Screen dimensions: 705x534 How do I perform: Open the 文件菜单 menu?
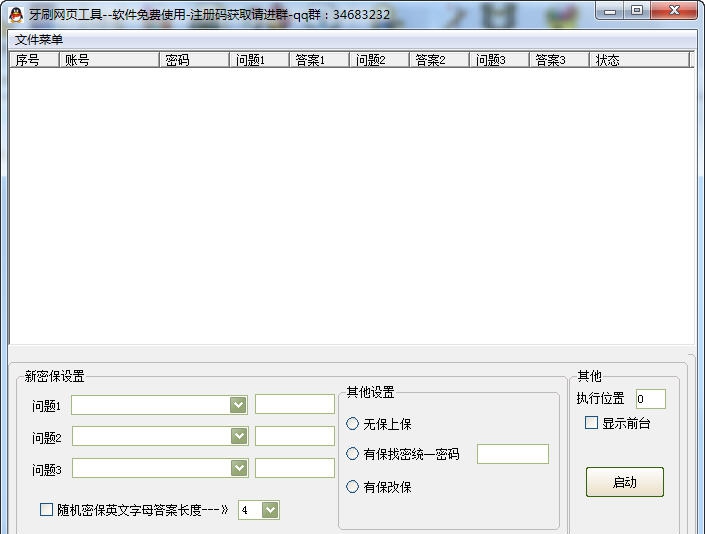39,40
